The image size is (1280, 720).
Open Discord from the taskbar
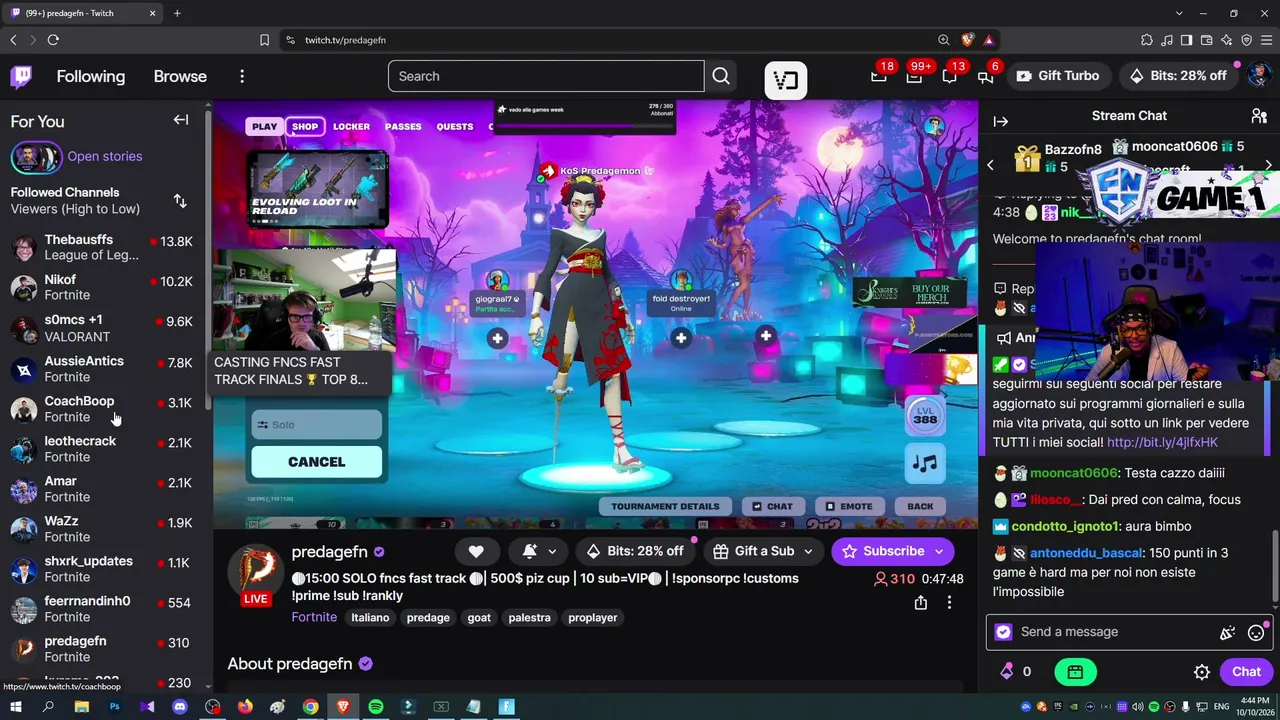[x=180, y=707]
